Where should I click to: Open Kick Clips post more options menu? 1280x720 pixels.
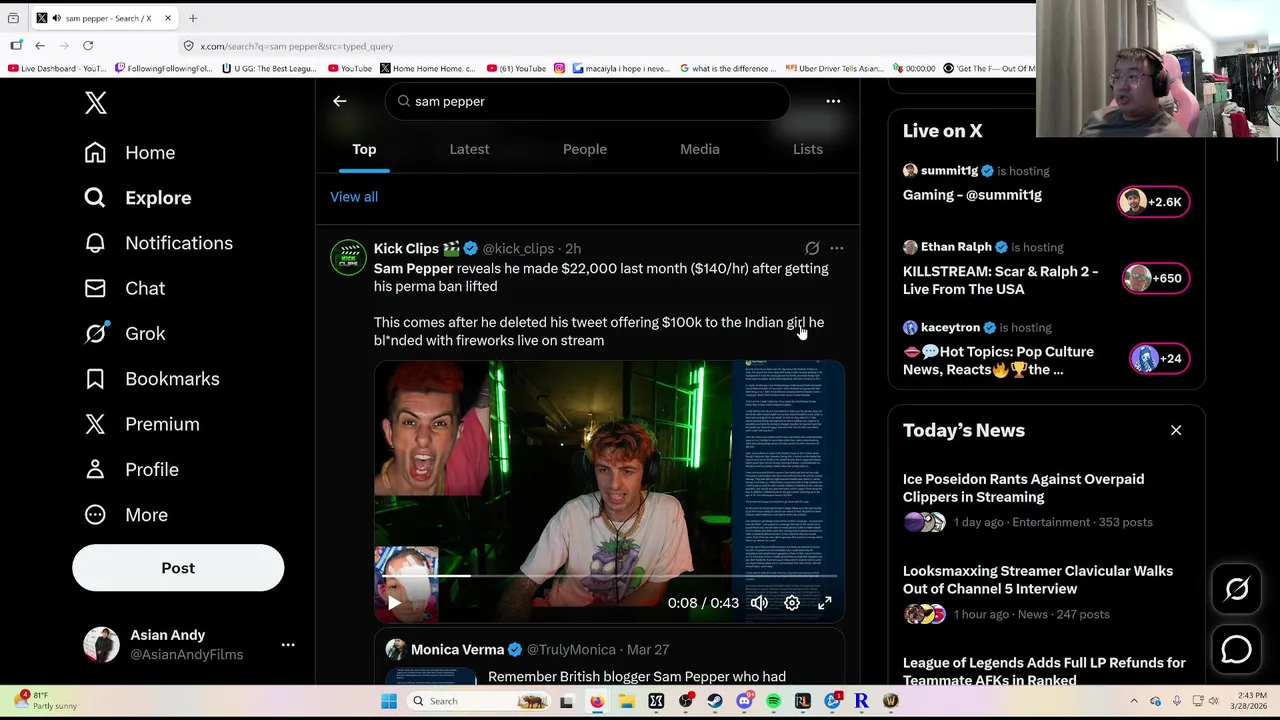point(837,248)
